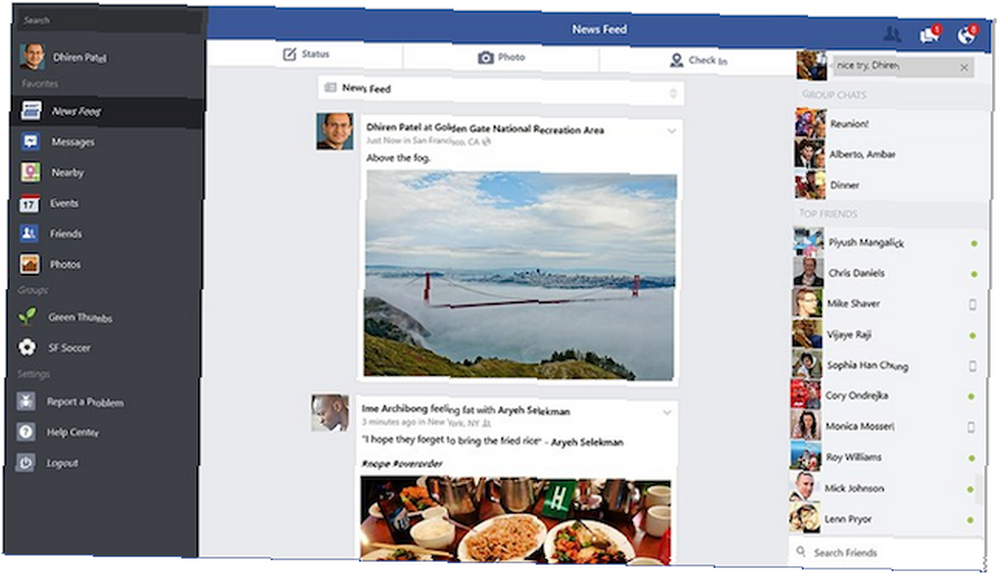The height and width of the screenshot is (574, 1000).
Task: Click Monica Mosseri mobile status icon
Action: pyautogui.click(x=971, y=427)
